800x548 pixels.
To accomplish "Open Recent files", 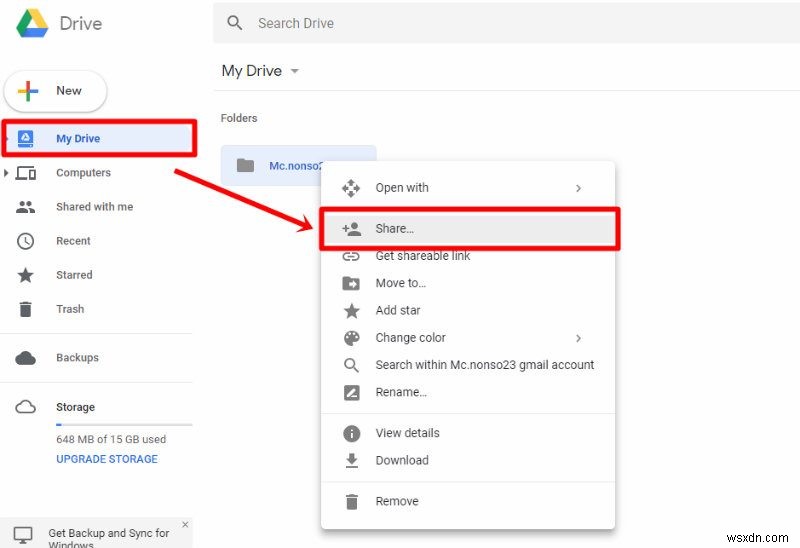I will 73,241.
